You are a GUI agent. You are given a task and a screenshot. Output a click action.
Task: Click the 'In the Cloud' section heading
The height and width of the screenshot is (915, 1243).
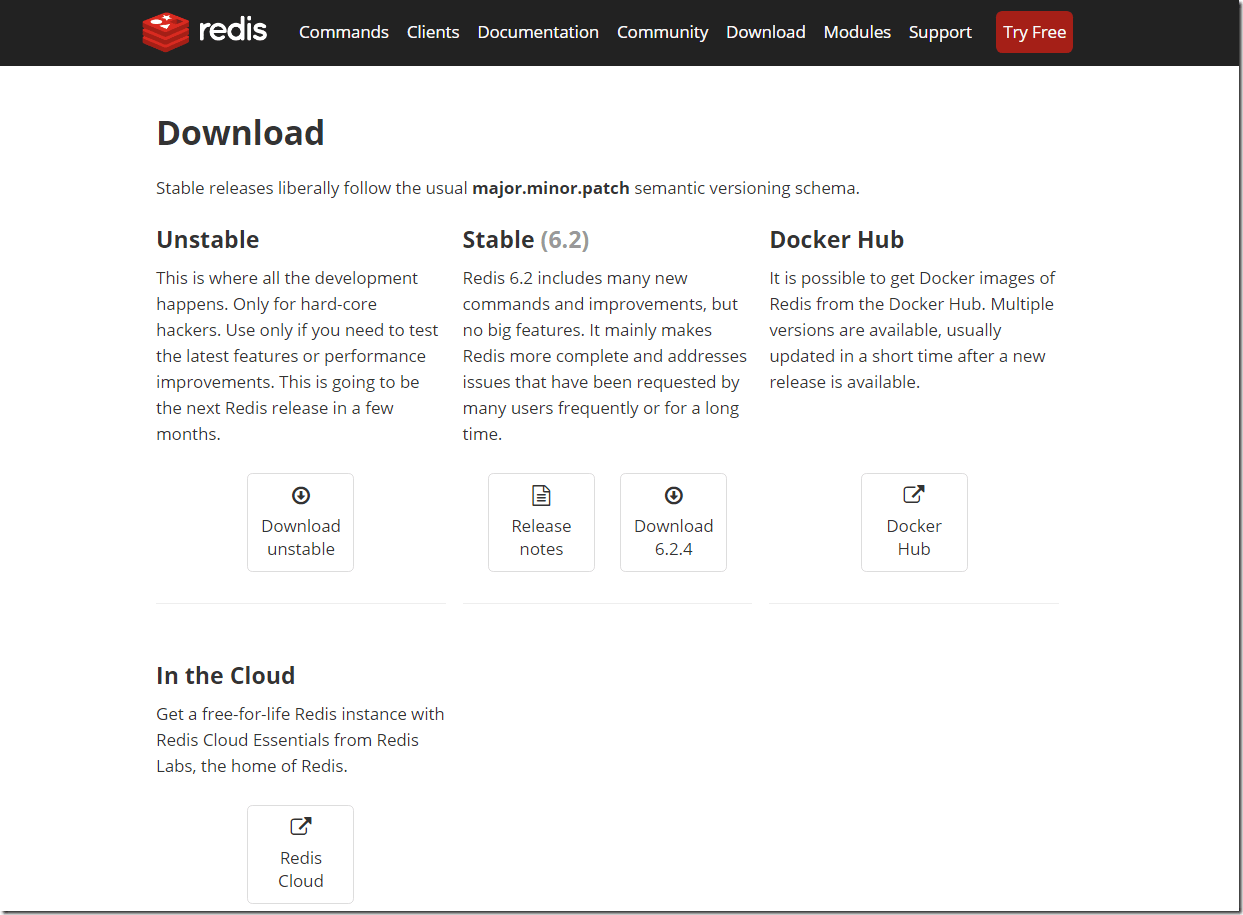226,676
